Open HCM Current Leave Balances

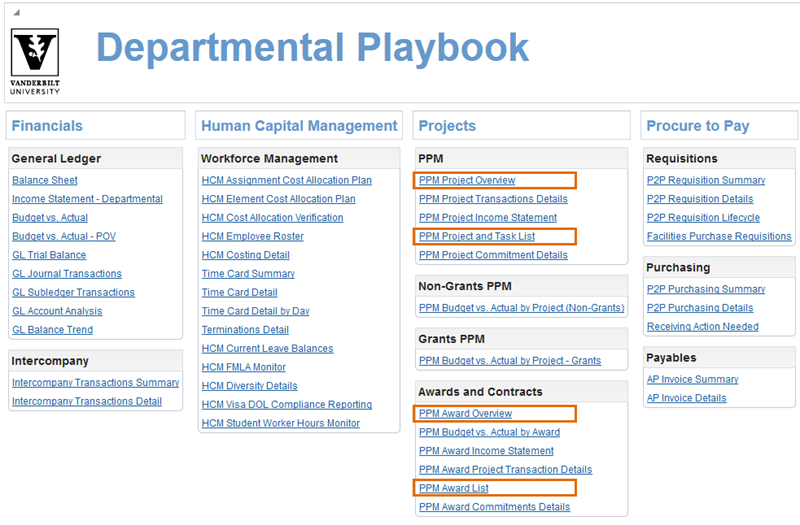pos(267,349)
